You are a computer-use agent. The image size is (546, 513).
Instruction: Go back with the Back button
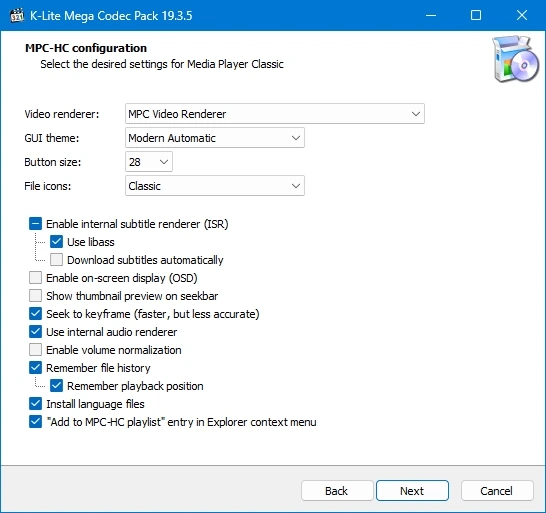pos(337,491)
